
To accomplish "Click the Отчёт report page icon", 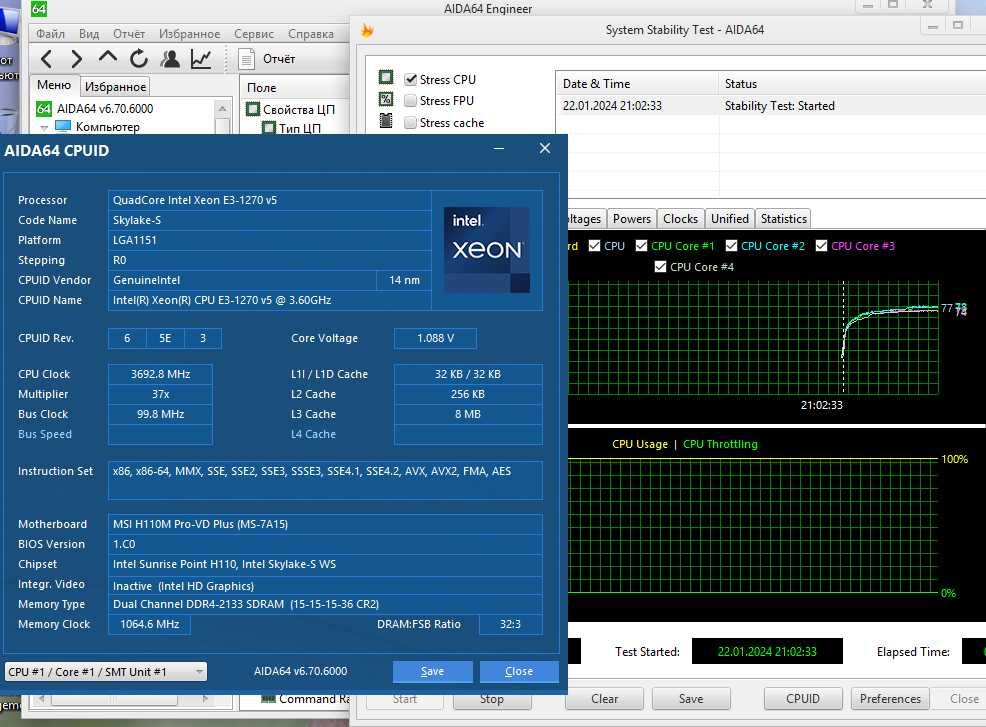I will [x=246, y=59].
